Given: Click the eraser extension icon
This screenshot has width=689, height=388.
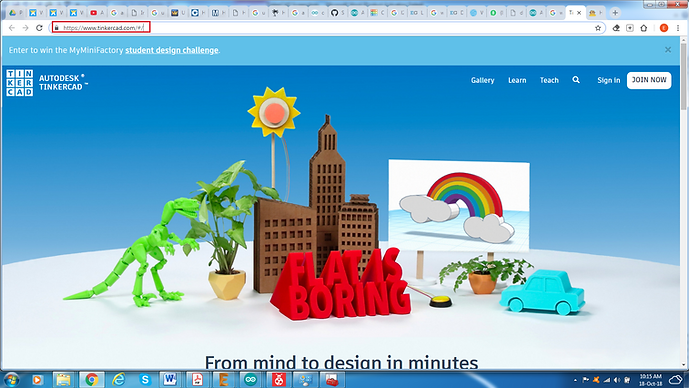Looking at the screenshot, I should [x=616, y=28].
